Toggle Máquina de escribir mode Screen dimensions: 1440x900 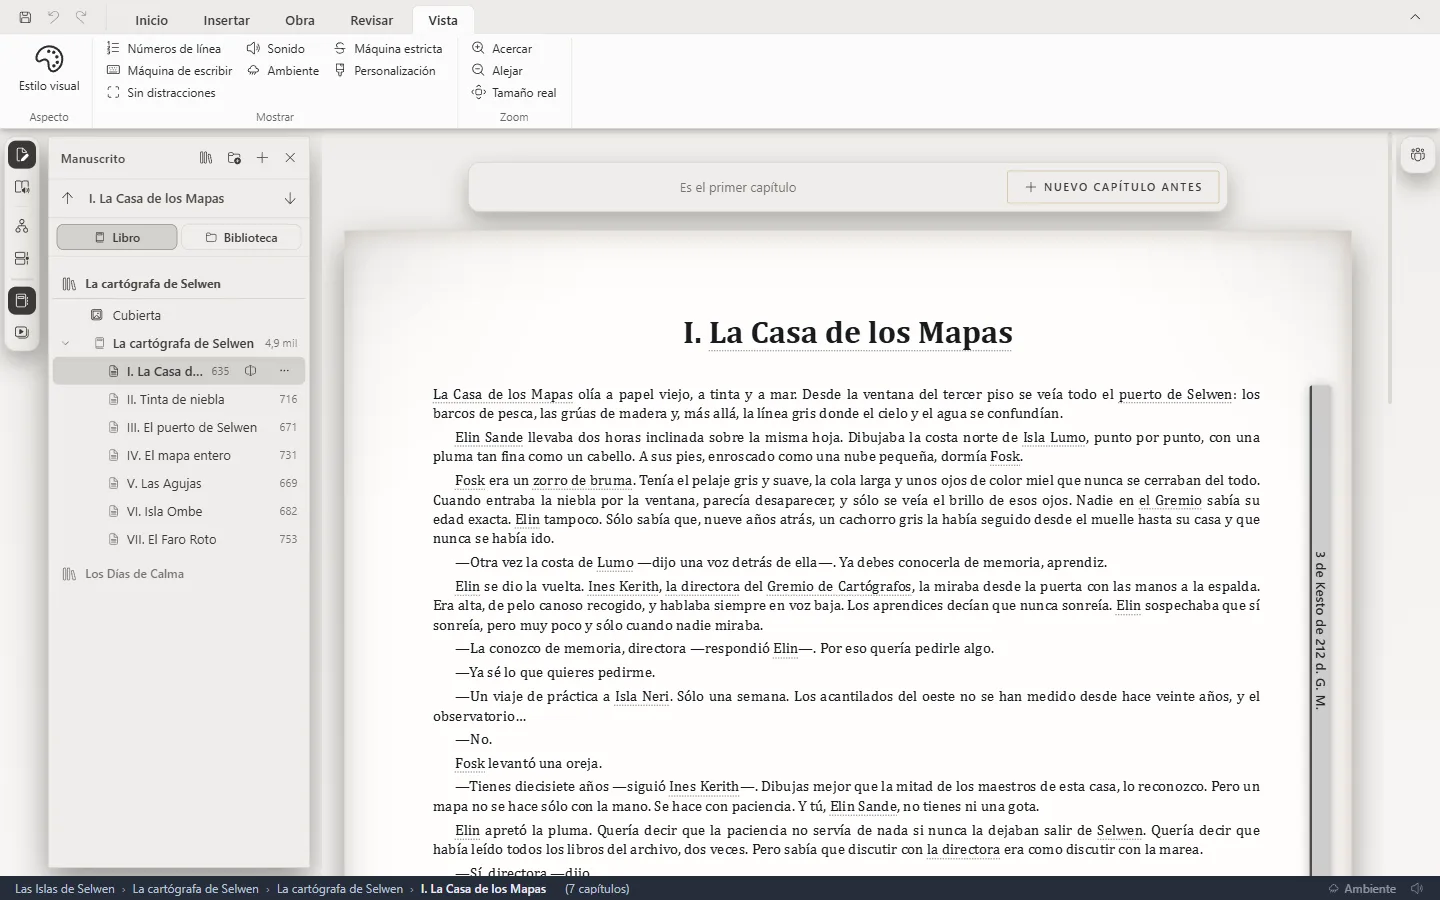(x=170, y=70)
